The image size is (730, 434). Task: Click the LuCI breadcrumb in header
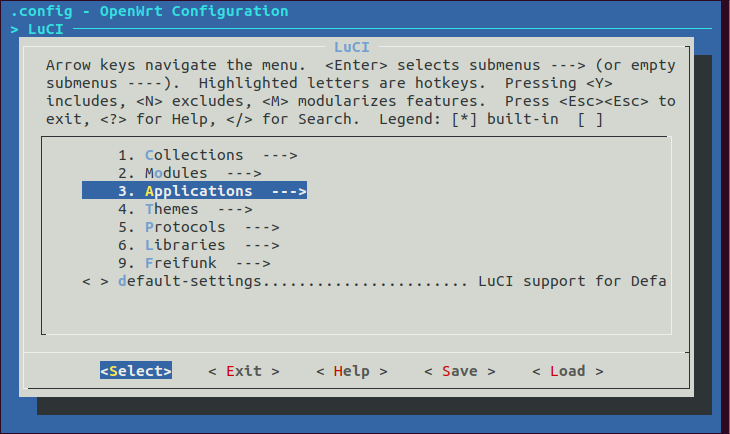click(x=45, y=29)
